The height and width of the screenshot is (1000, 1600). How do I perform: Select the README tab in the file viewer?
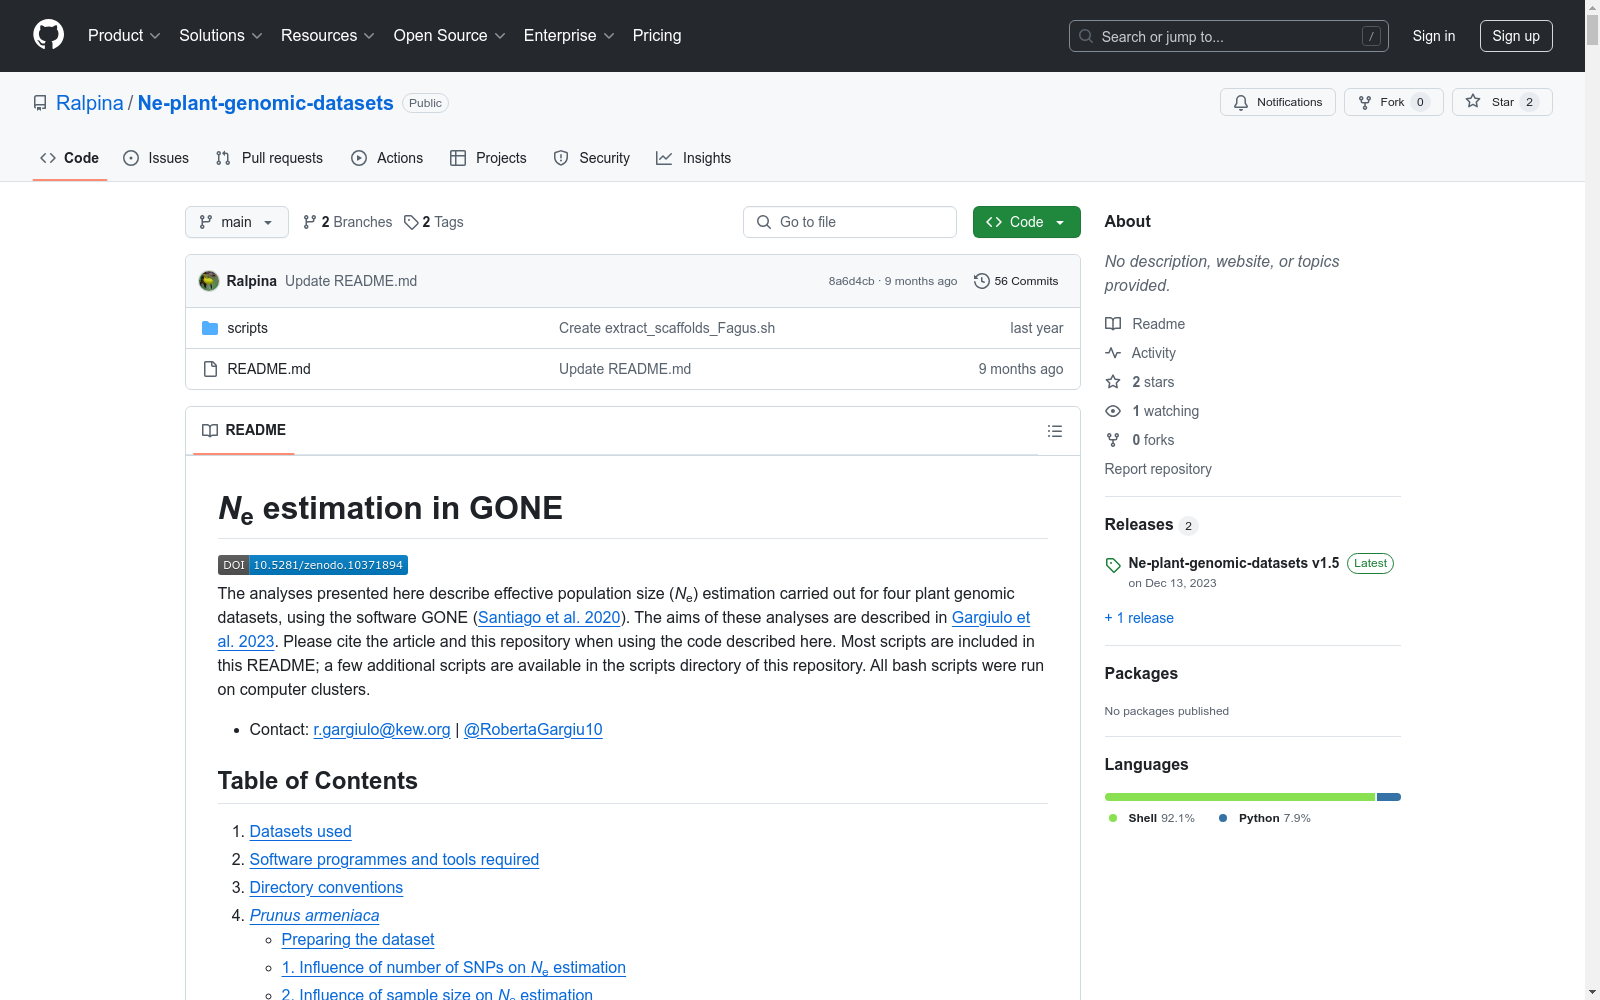pyautogui.click(x=244, y=430)
